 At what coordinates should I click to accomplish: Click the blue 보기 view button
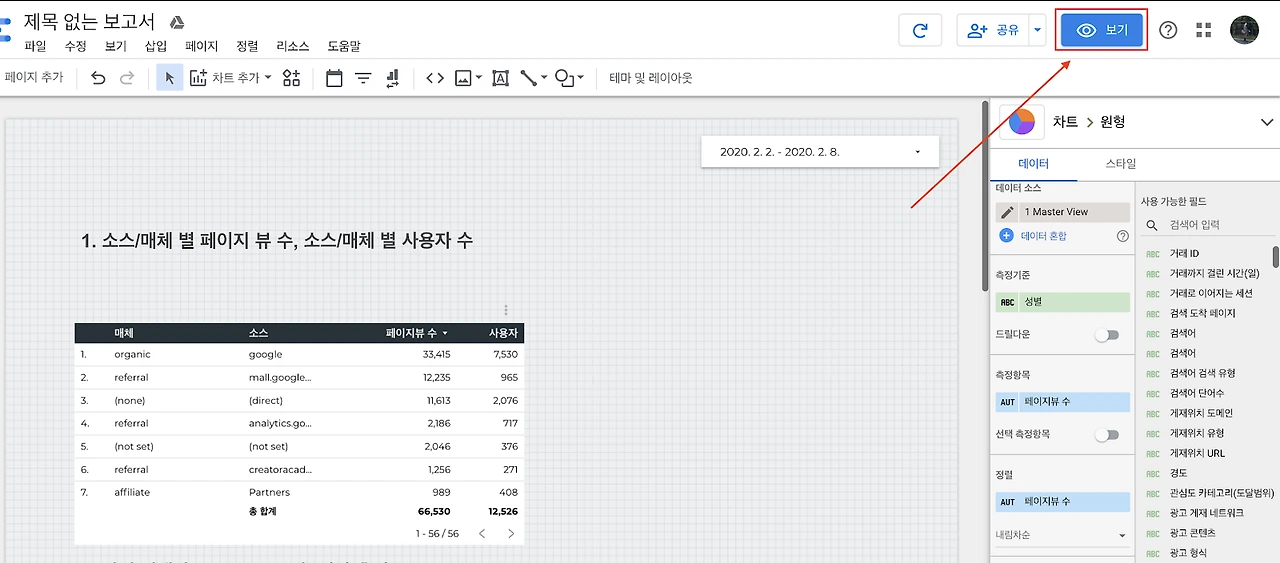[x=1101, y=30]
